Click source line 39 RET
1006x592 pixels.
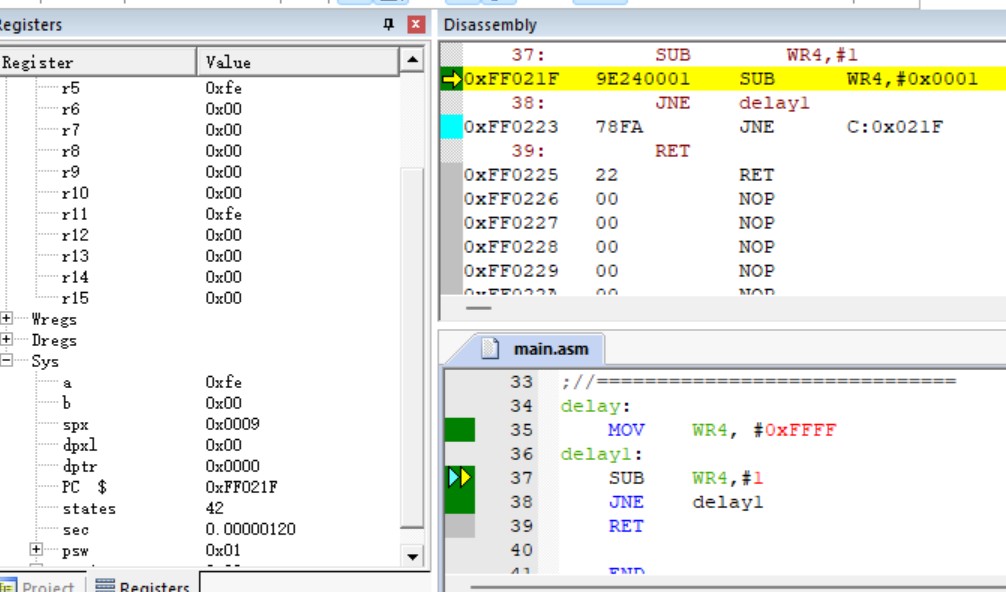pyautogui.click(x=626, y=526)
